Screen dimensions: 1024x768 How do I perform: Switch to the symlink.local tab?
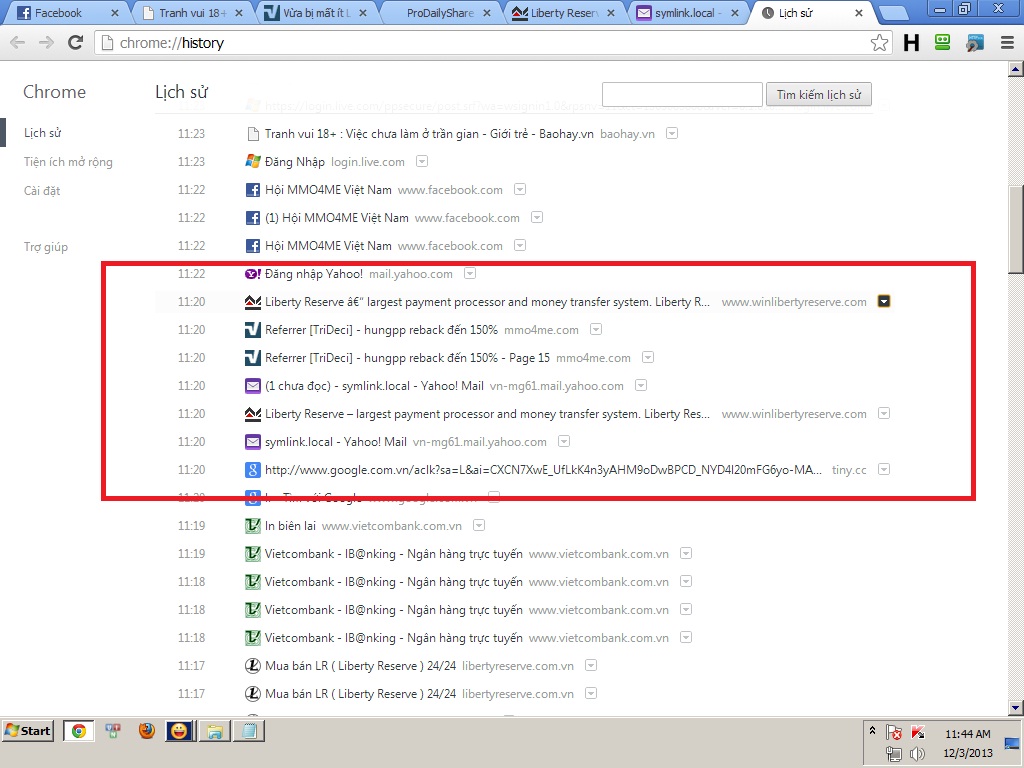click(687, 13)
